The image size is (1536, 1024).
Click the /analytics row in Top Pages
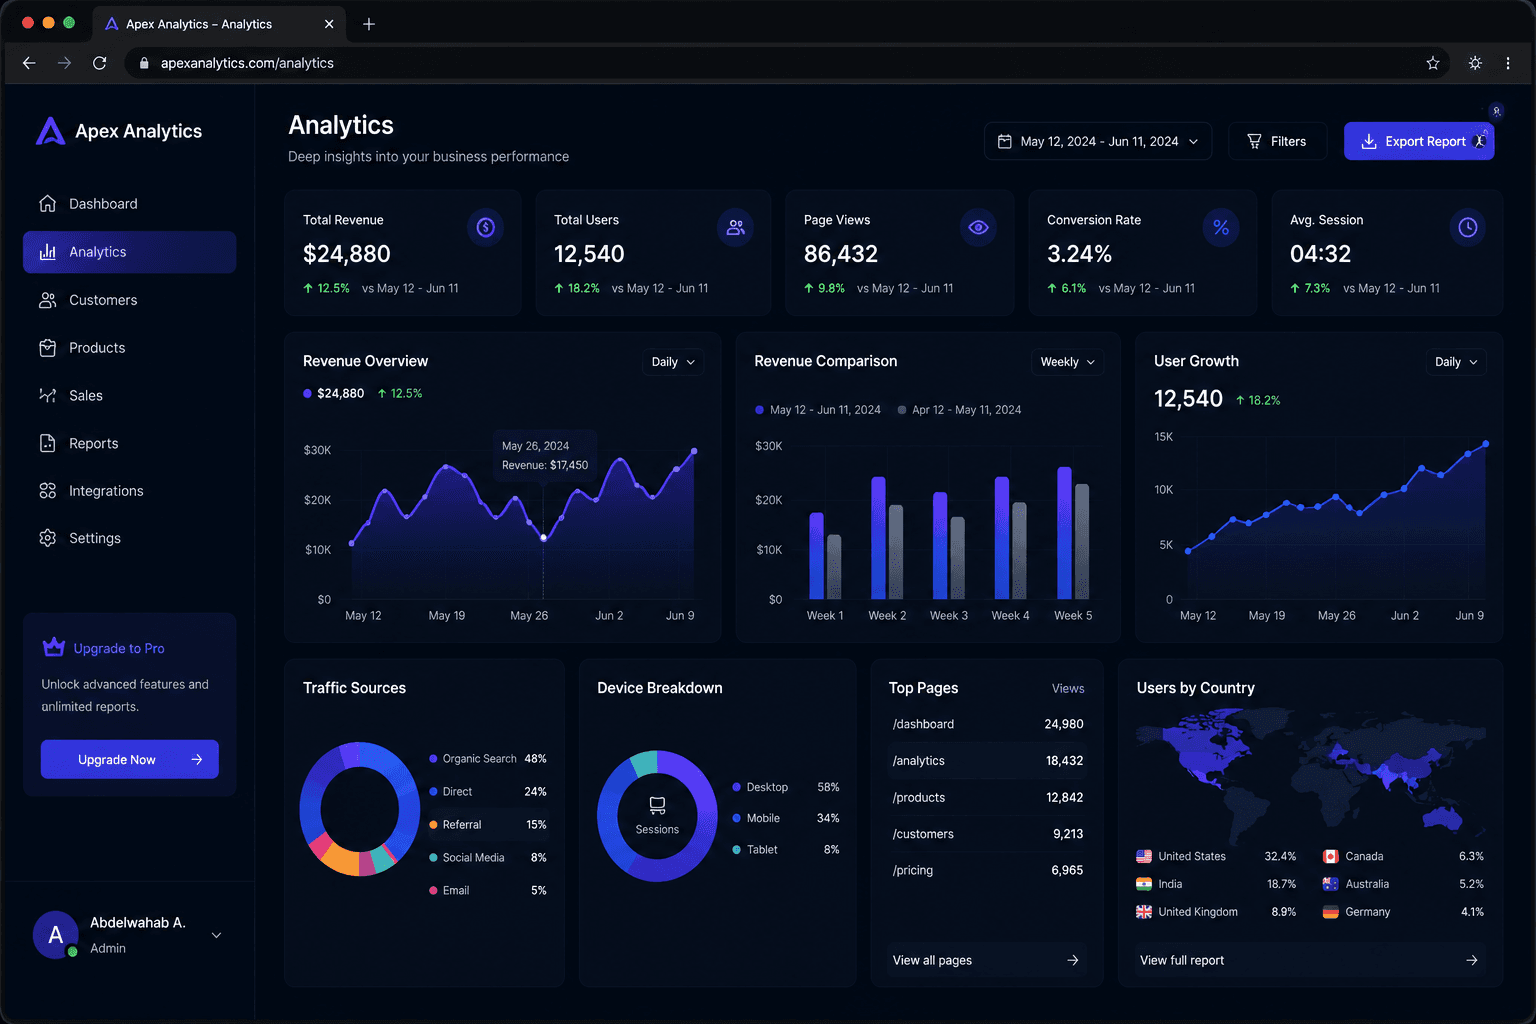(987, 761)
